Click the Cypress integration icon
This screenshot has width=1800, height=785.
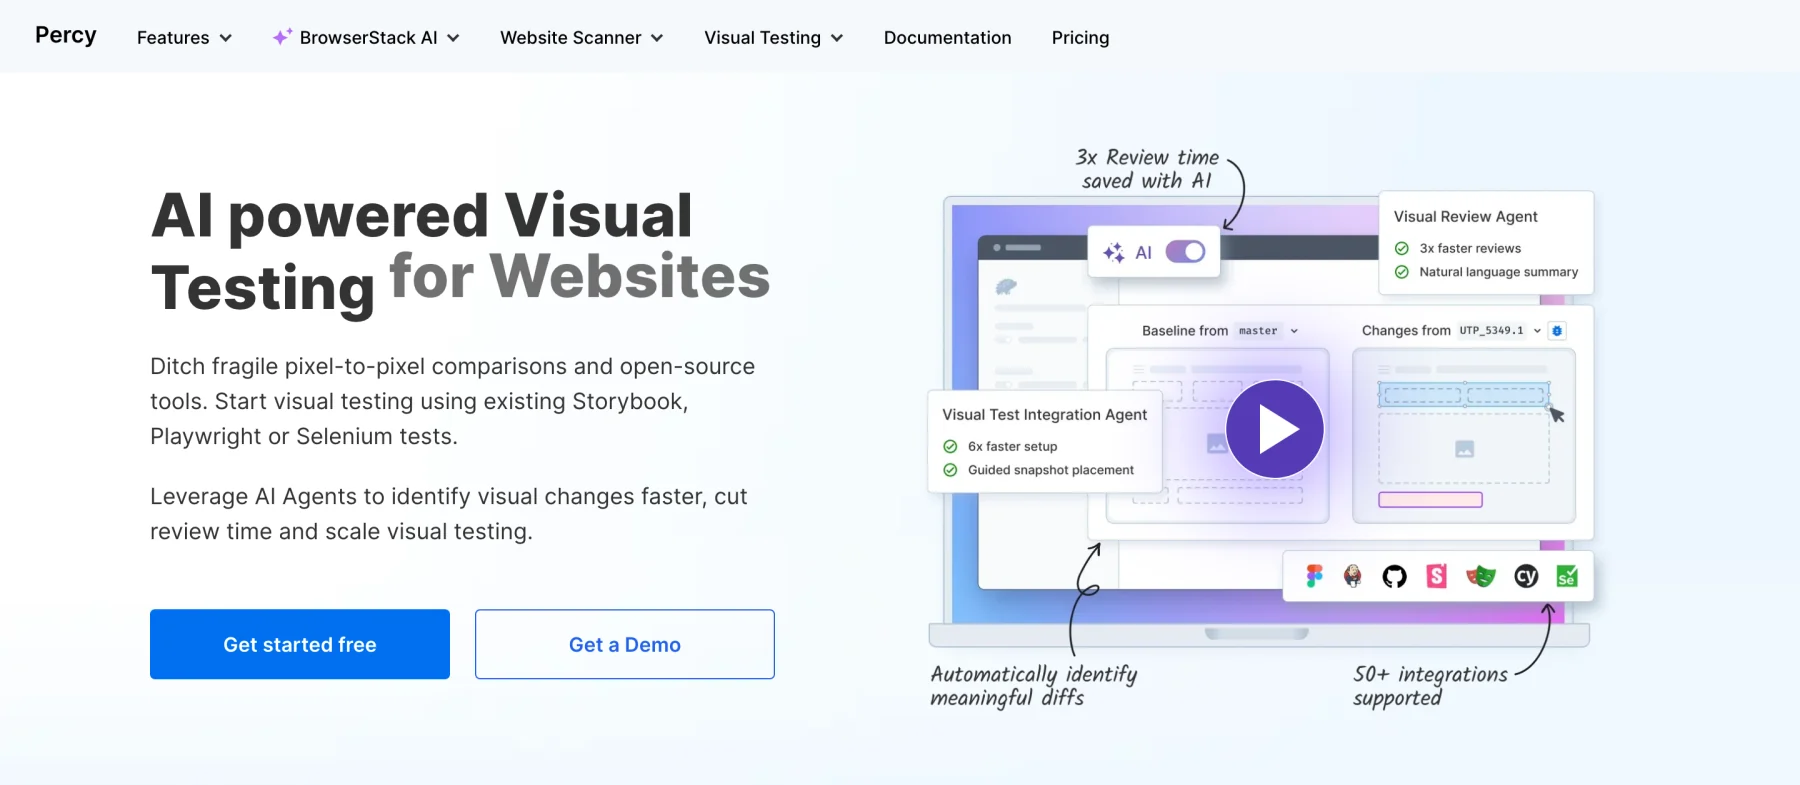tap(1526, 576)
